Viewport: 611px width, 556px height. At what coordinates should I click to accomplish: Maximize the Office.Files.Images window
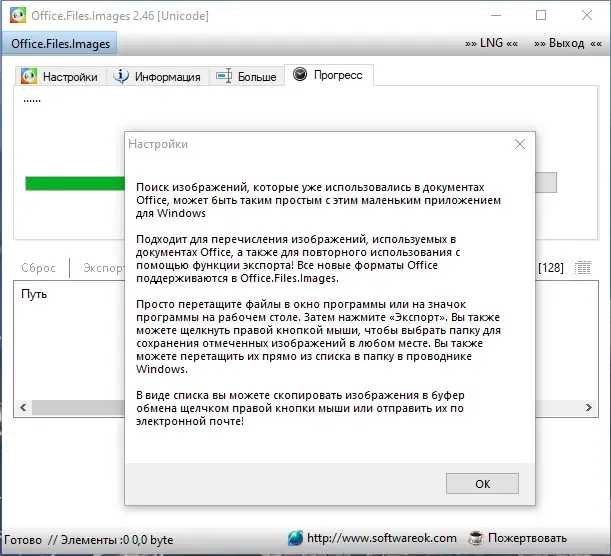(x=541, y=16)
